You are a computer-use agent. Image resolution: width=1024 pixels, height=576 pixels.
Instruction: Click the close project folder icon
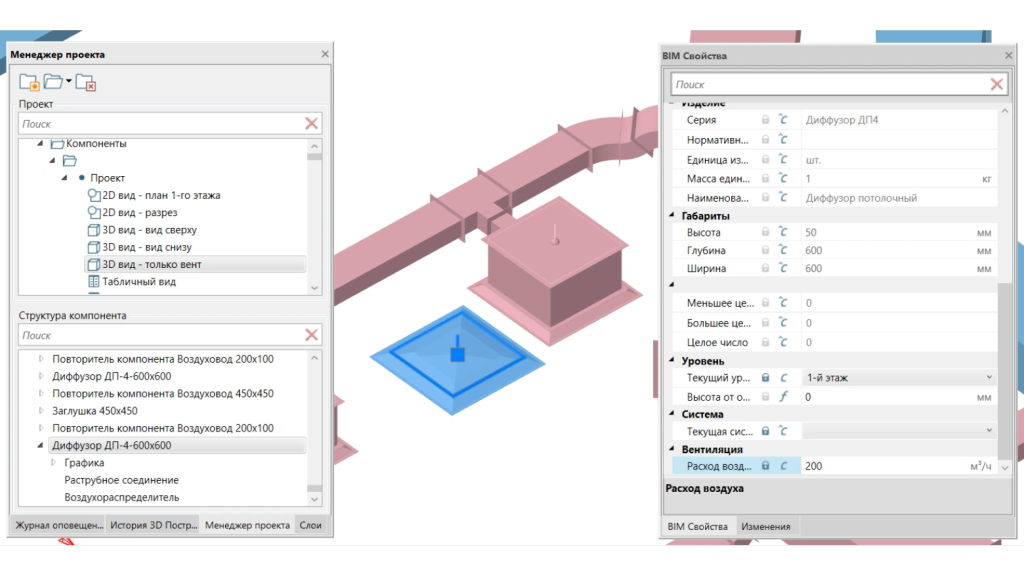pyautogui.click(x=86, y=83)
